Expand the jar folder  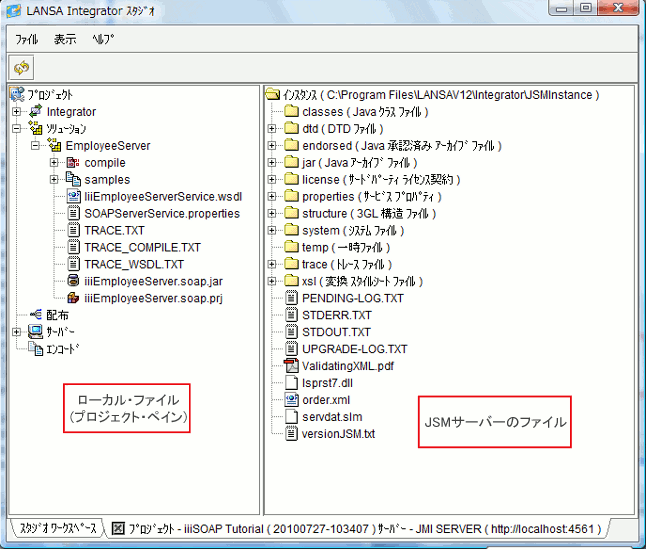(x=272, y=163)
